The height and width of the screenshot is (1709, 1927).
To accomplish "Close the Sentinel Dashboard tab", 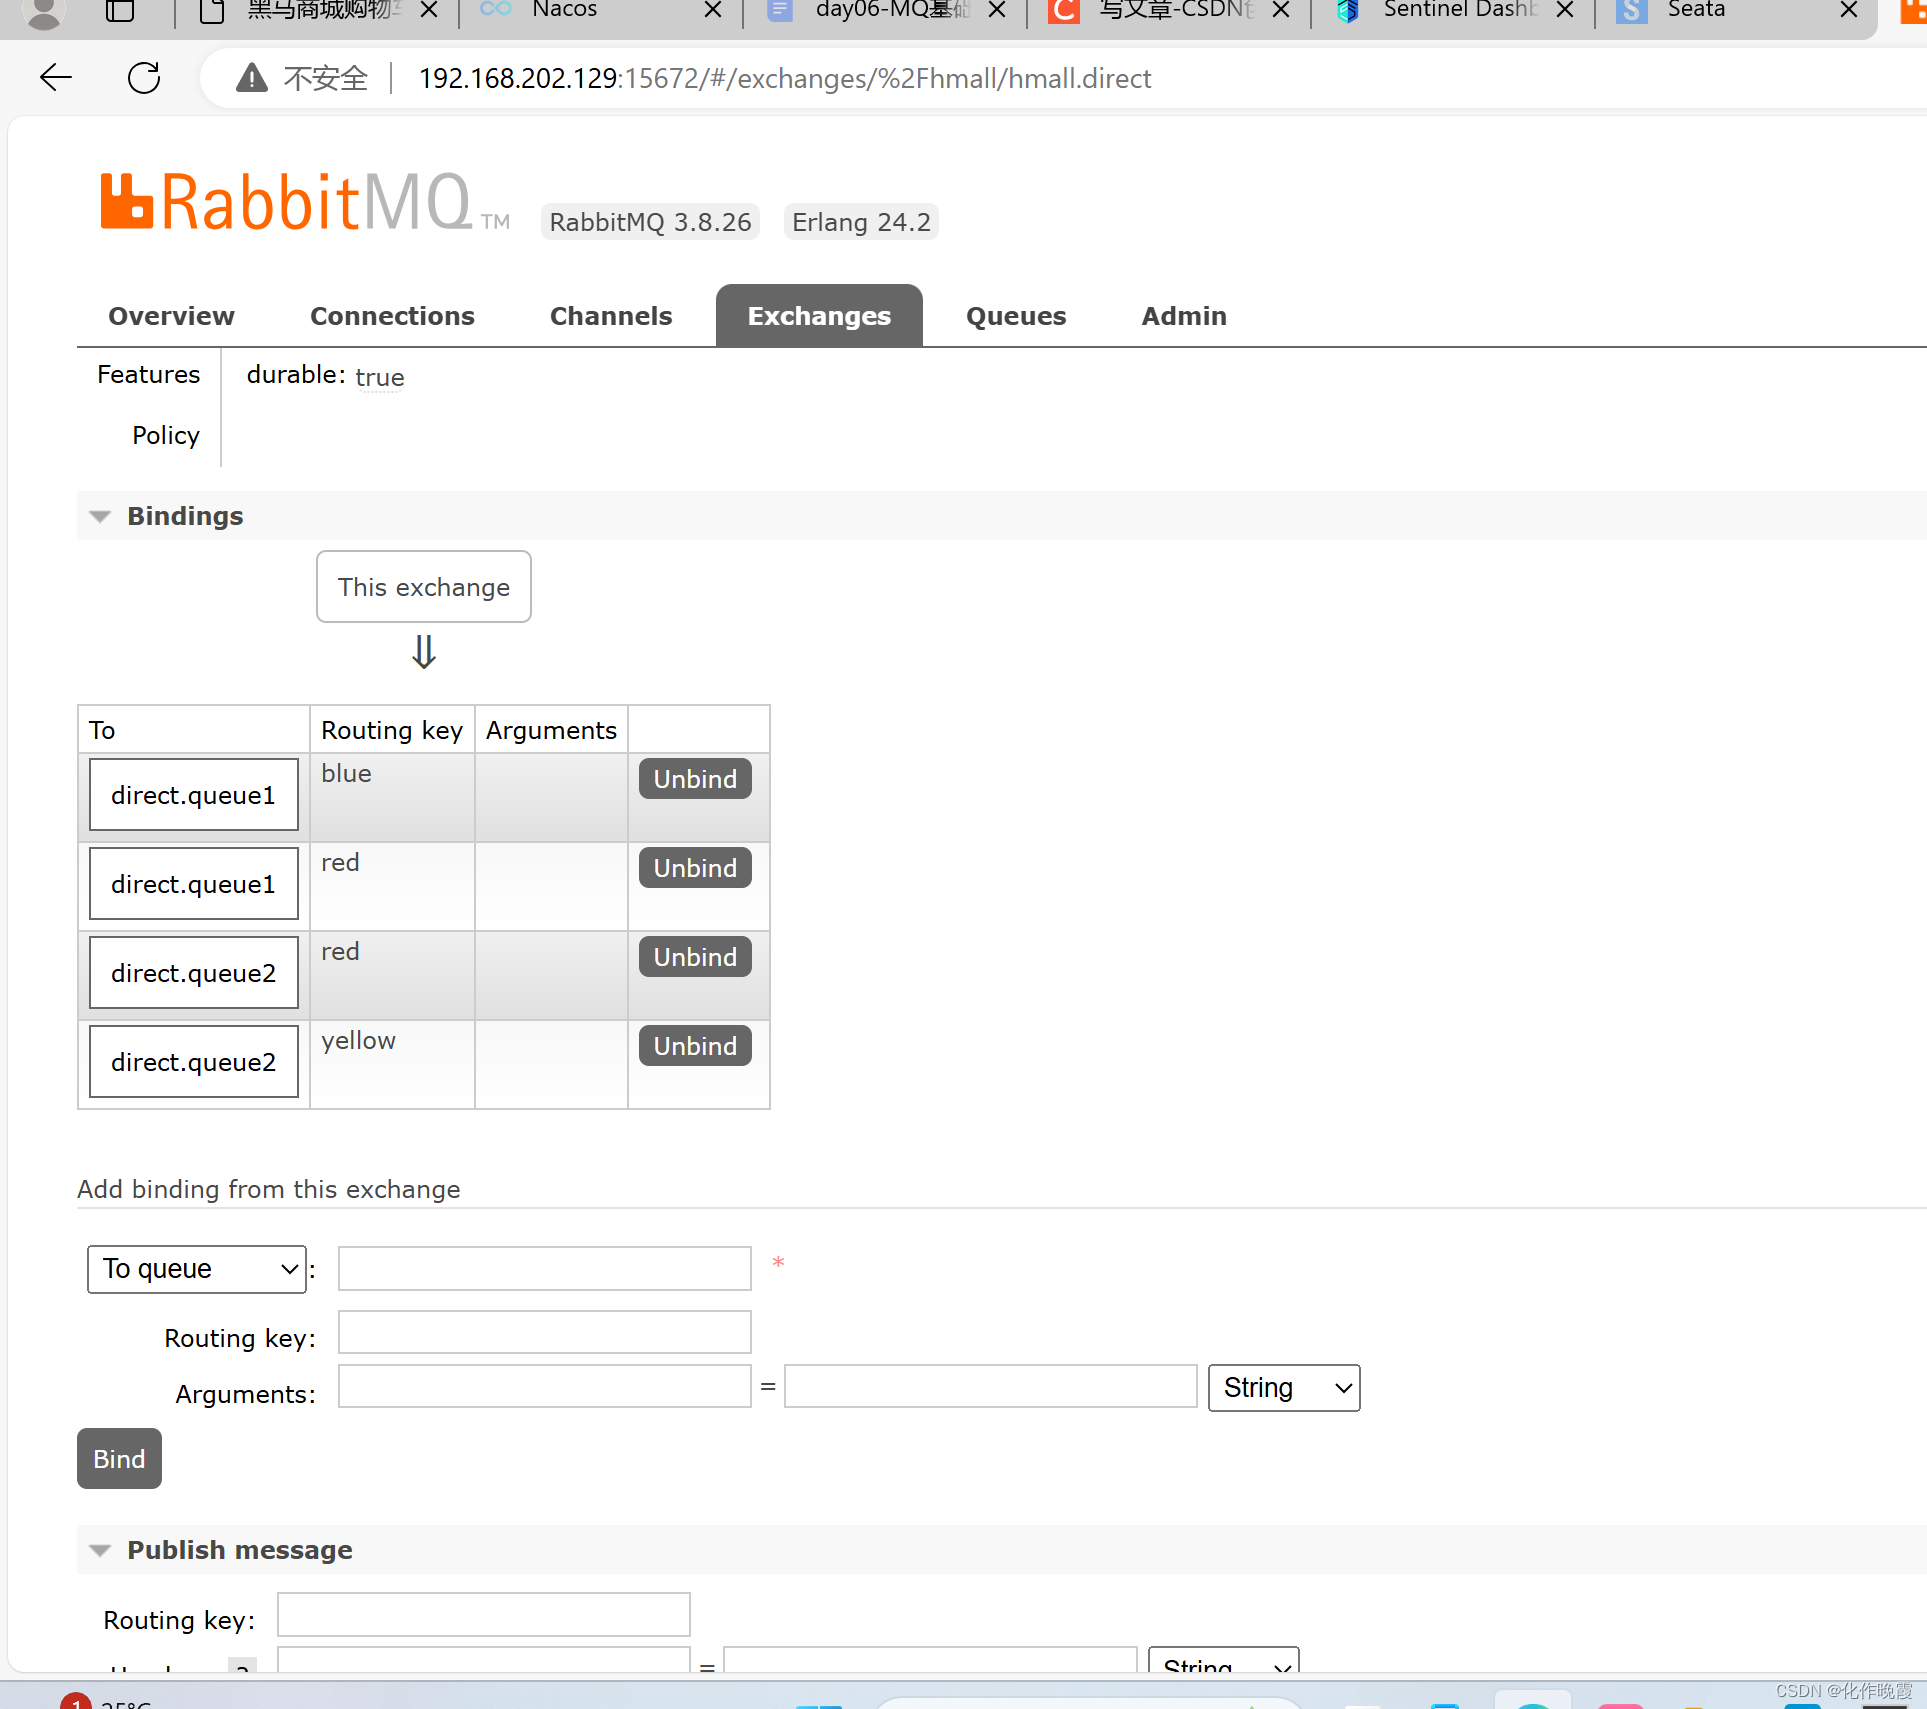I will [1565, 10].
